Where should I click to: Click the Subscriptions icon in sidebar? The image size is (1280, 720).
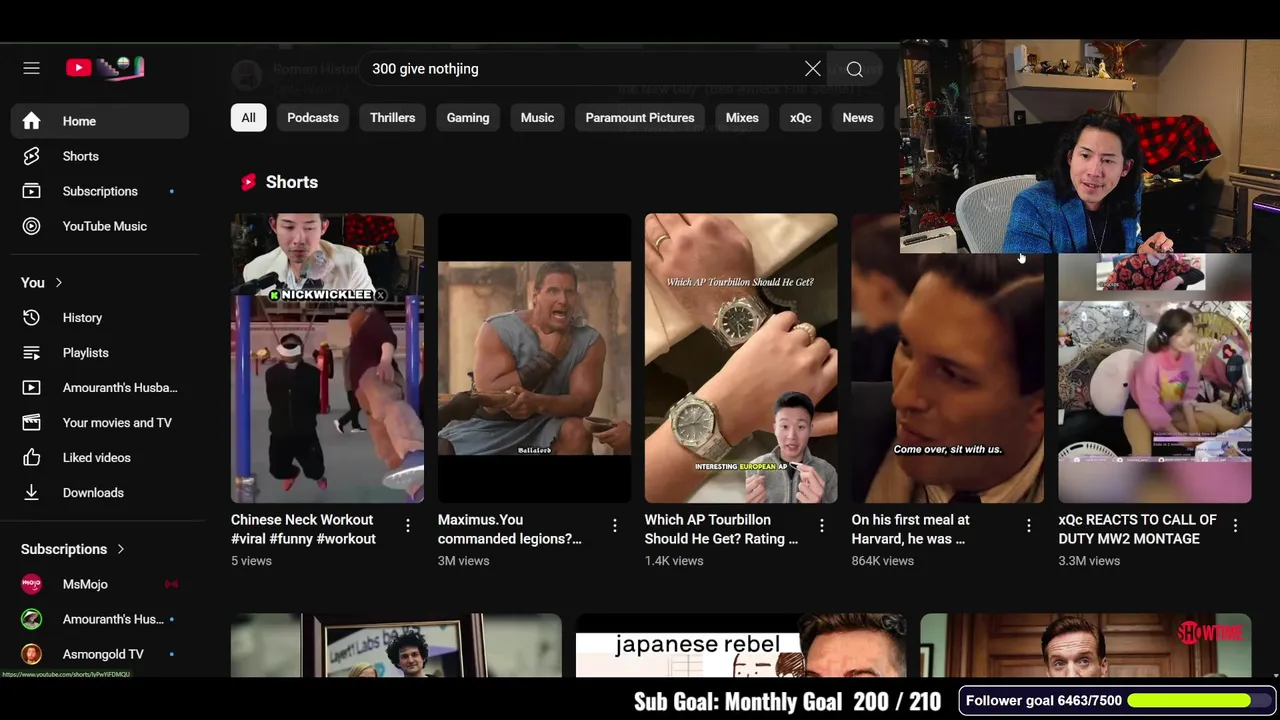pos(32,191)
